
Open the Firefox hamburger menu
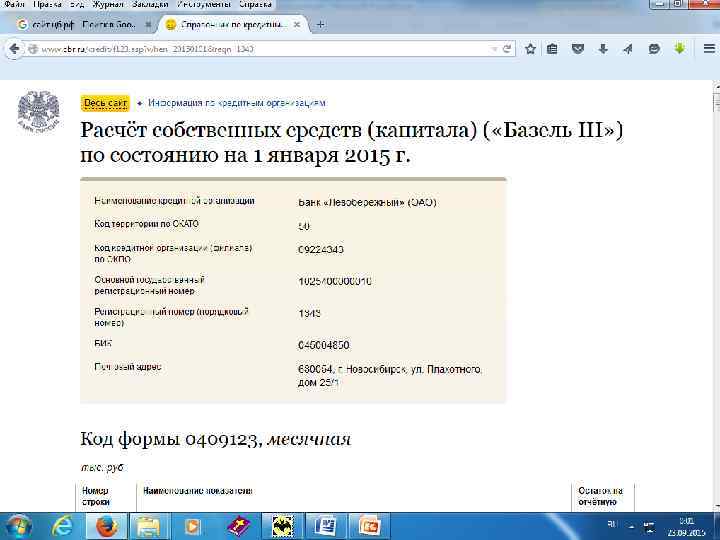709,48
